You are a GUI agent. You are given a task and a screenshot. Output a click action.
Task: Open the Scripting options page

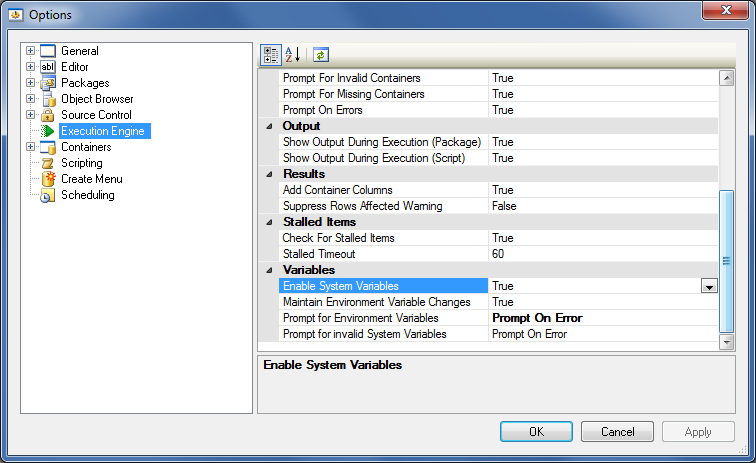pos(81,163)
